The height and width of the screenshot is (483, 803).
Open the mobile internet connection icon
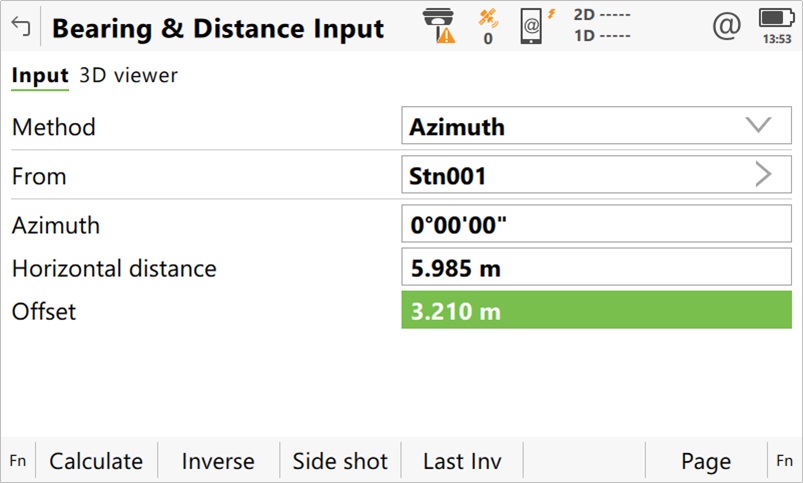click(x=537, y=26)
